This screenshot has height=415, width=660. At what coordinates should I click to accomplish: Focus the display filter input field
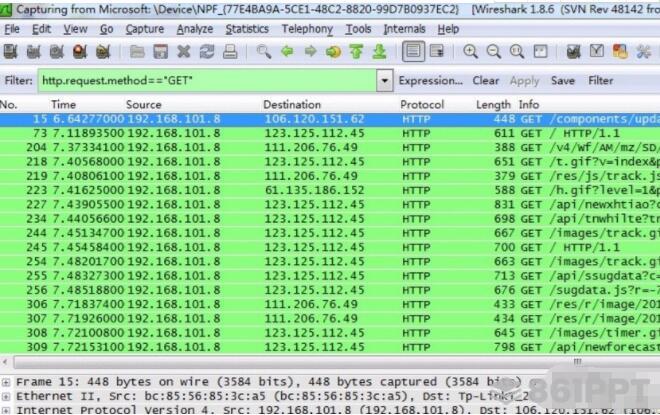(208, 80)
